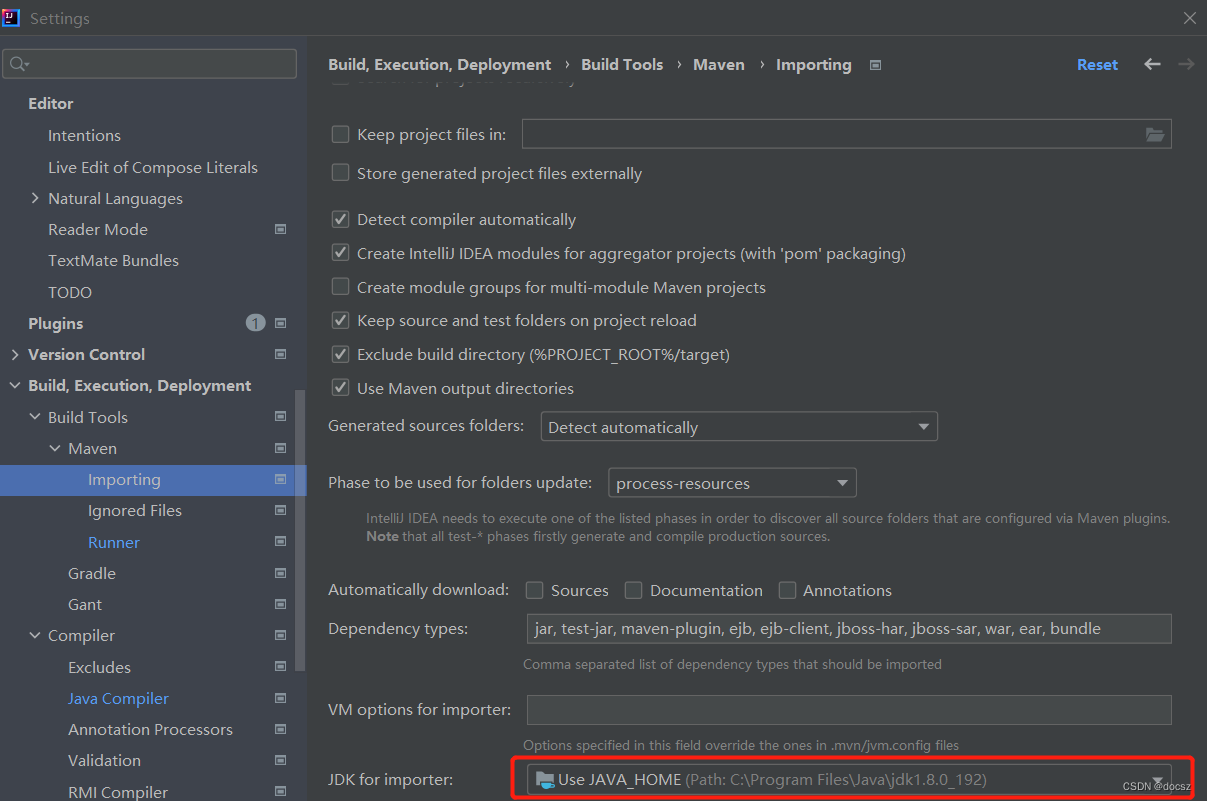Click the search magnifier icon in settings search
This screenshot has height=801, width=1207.
point(18,65)
